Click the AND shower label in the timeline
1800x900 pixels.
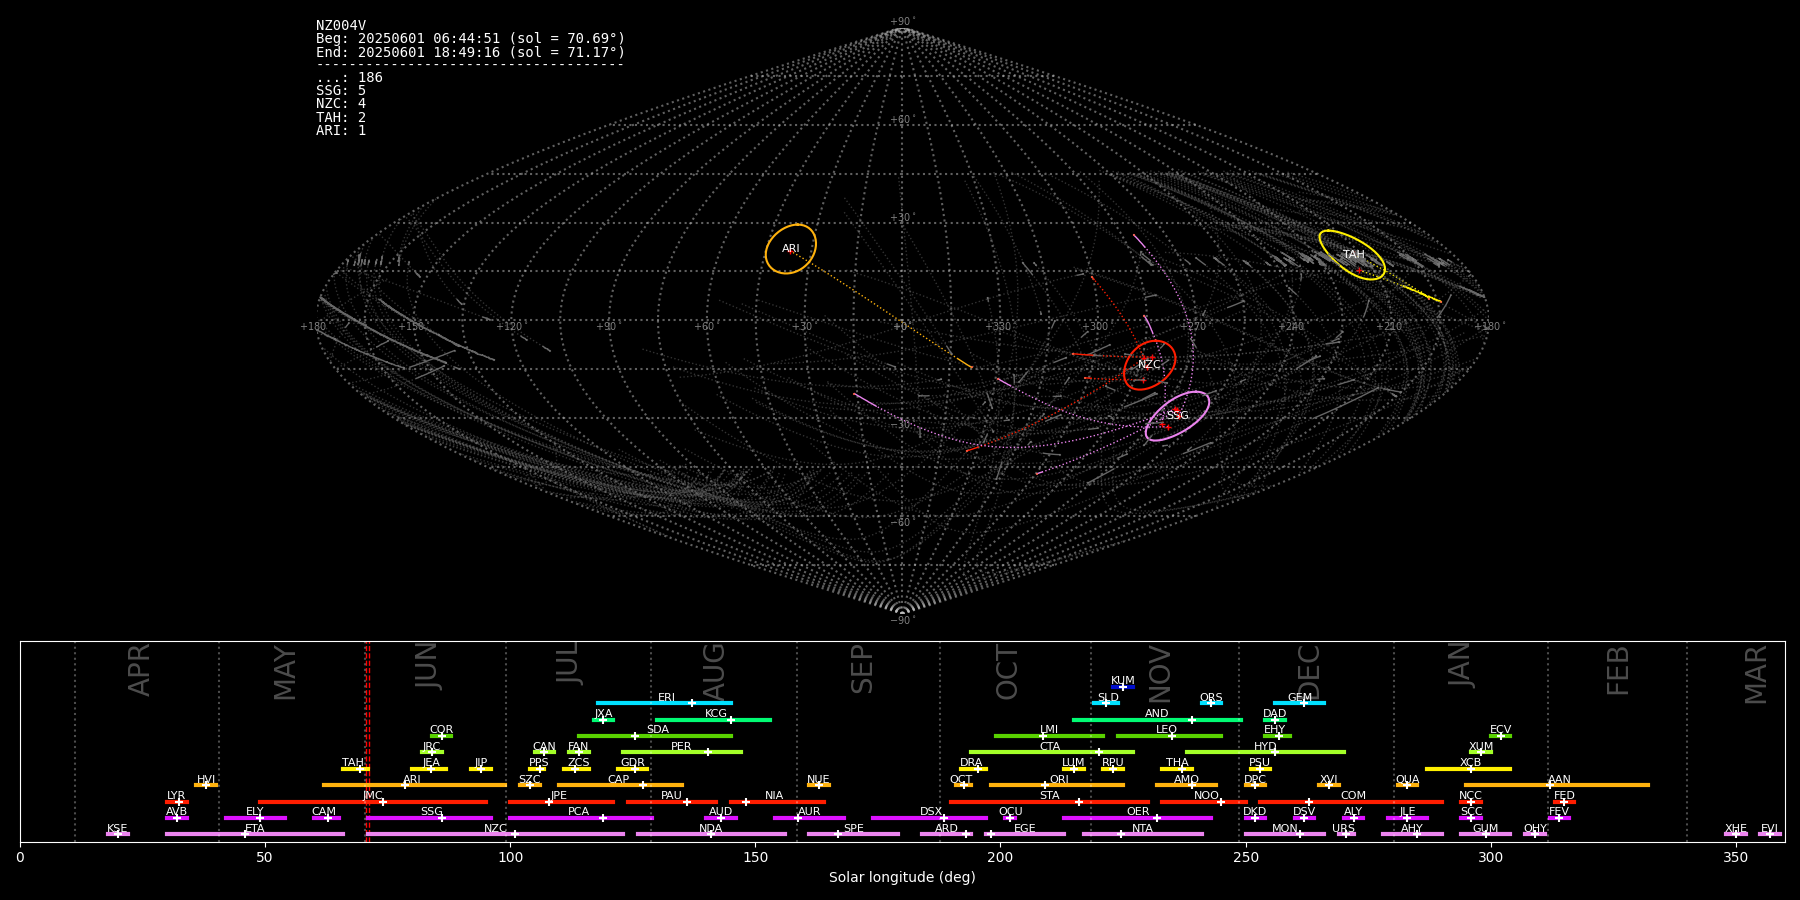pos(1156,714)
